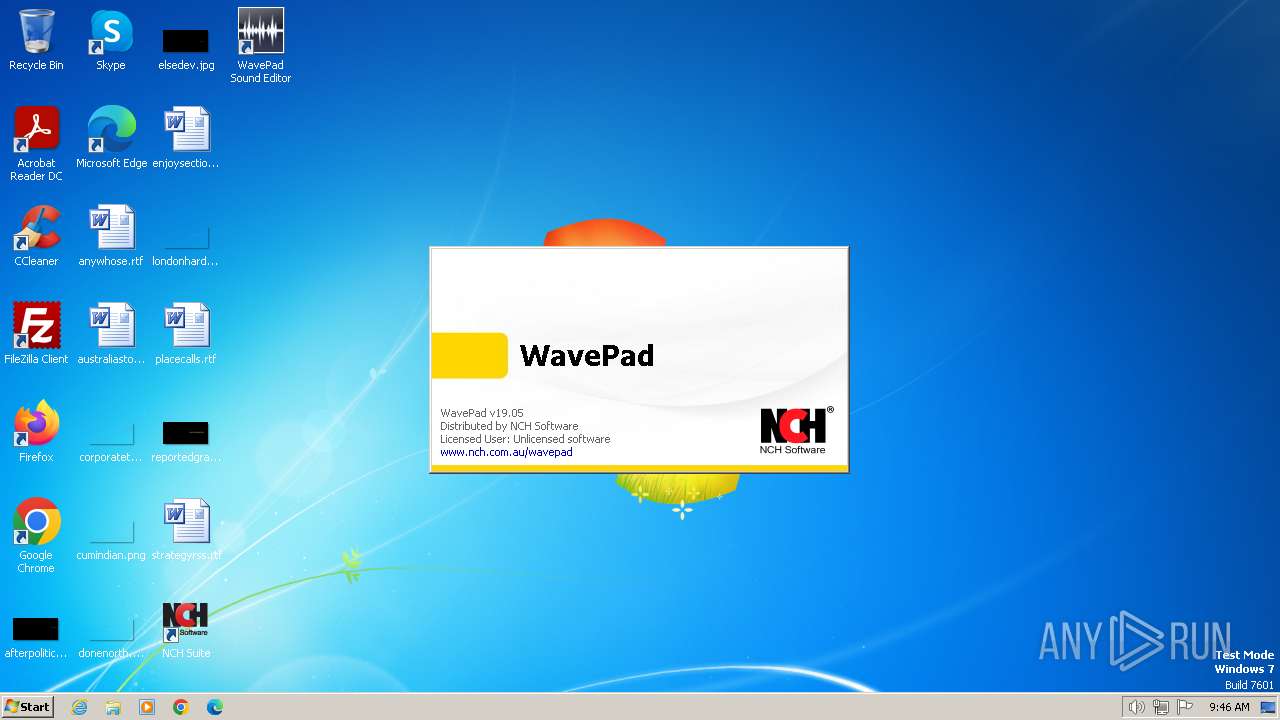The height and width of the screenshot is (720, 1280).
Task: Click the WavePad splash title text
Action: tap(587, 355)
